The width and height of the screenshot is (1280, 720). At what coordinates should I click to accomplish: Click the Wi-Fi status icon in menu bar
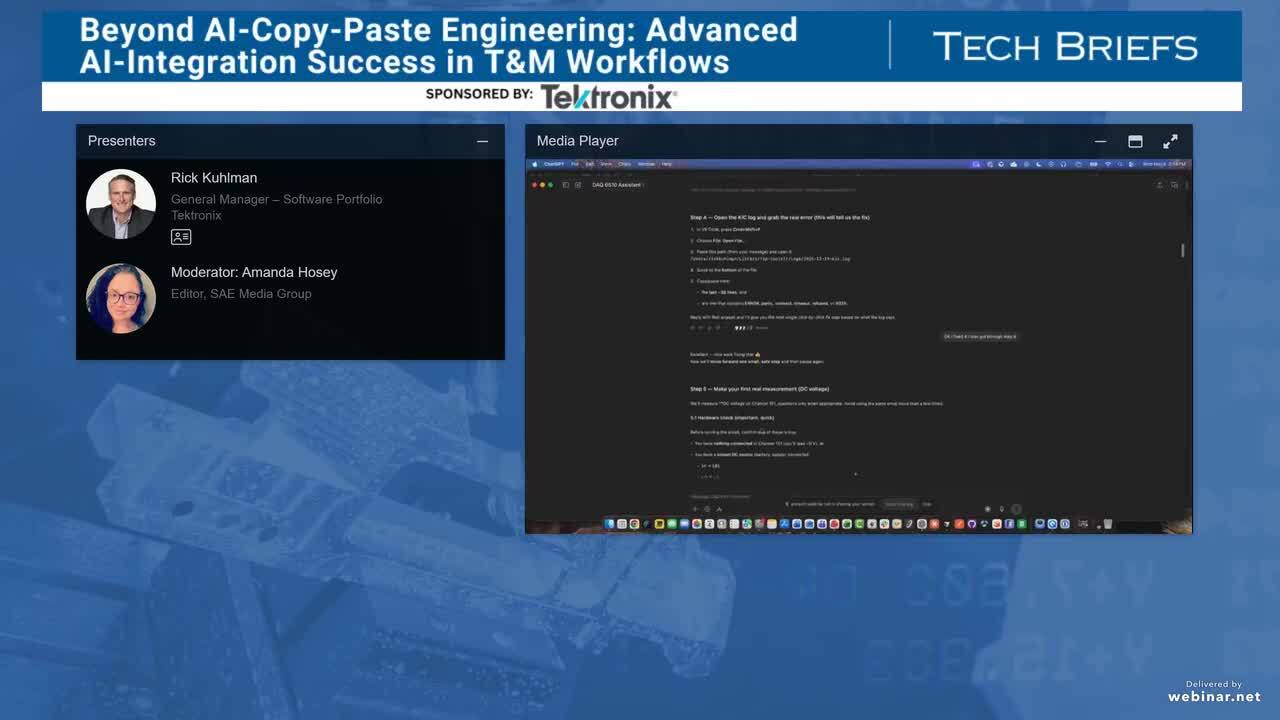click(1107, 163)
